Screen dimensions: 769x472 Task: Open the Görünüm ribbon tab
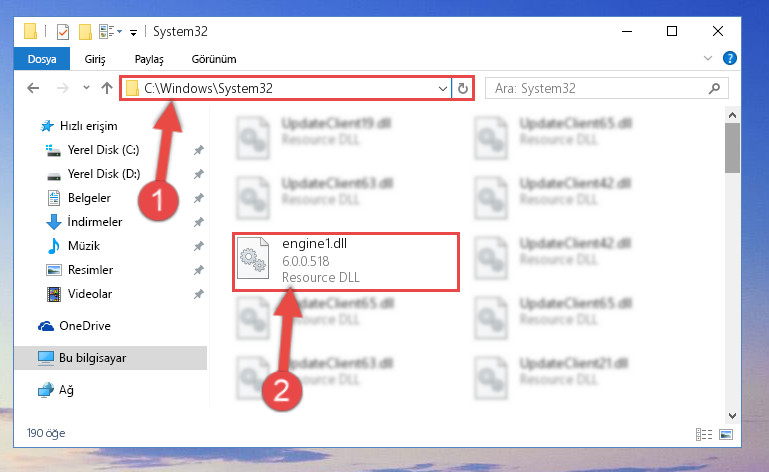coord(214,59)
